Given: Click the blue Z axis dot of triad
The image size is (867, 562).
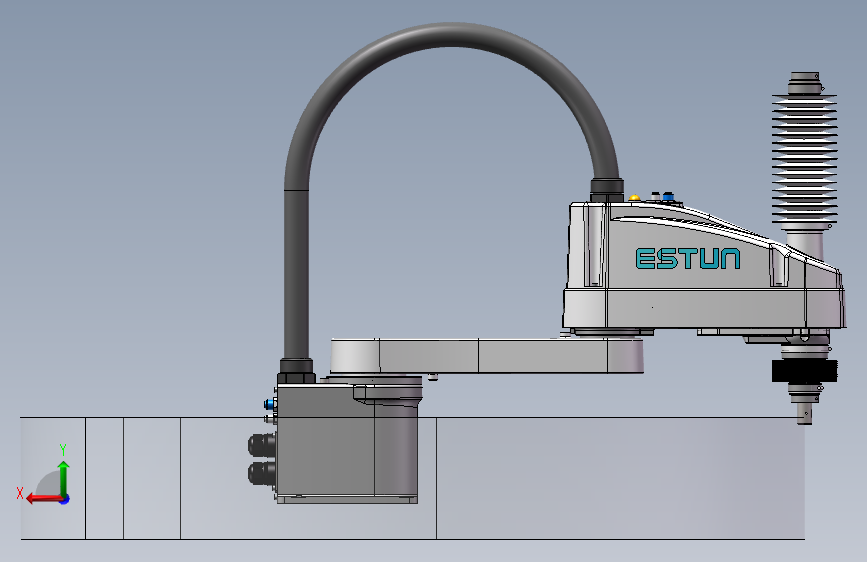Looking at the screenshot, I should tap(65, 499).
